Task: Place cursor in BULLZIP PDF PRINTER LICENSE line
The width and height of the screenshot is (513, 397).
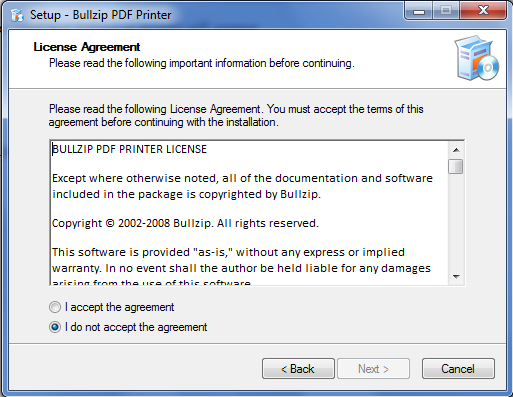Action: [129, 149]
